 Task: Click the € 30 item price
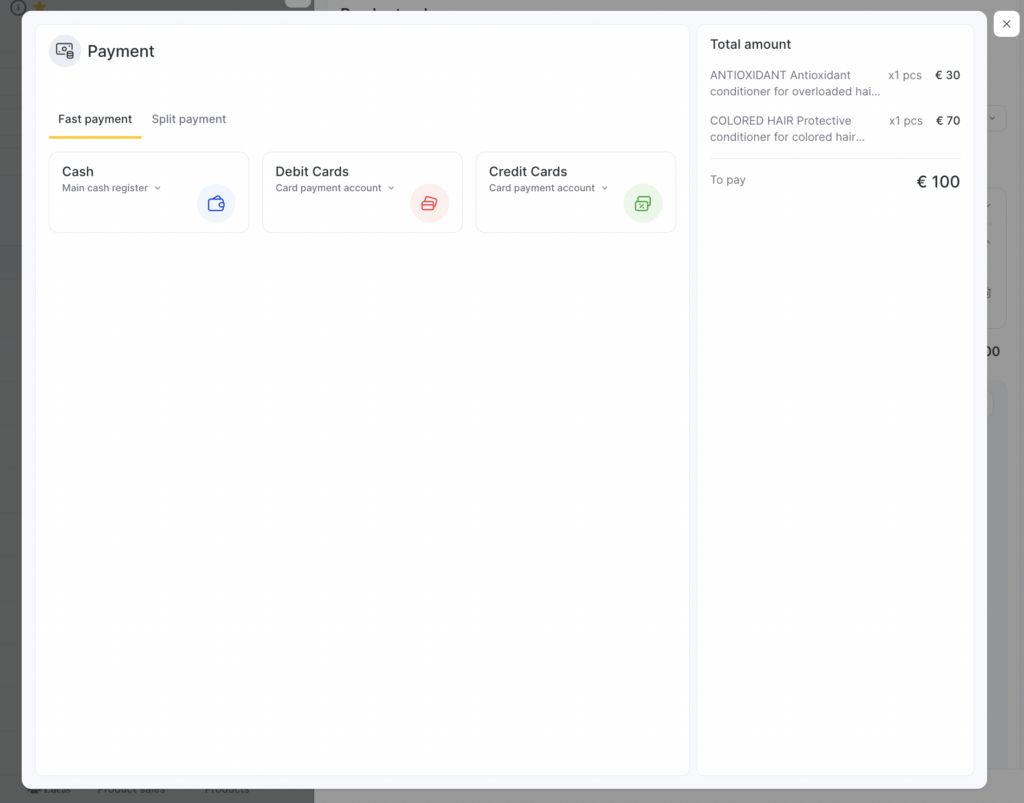947,75
